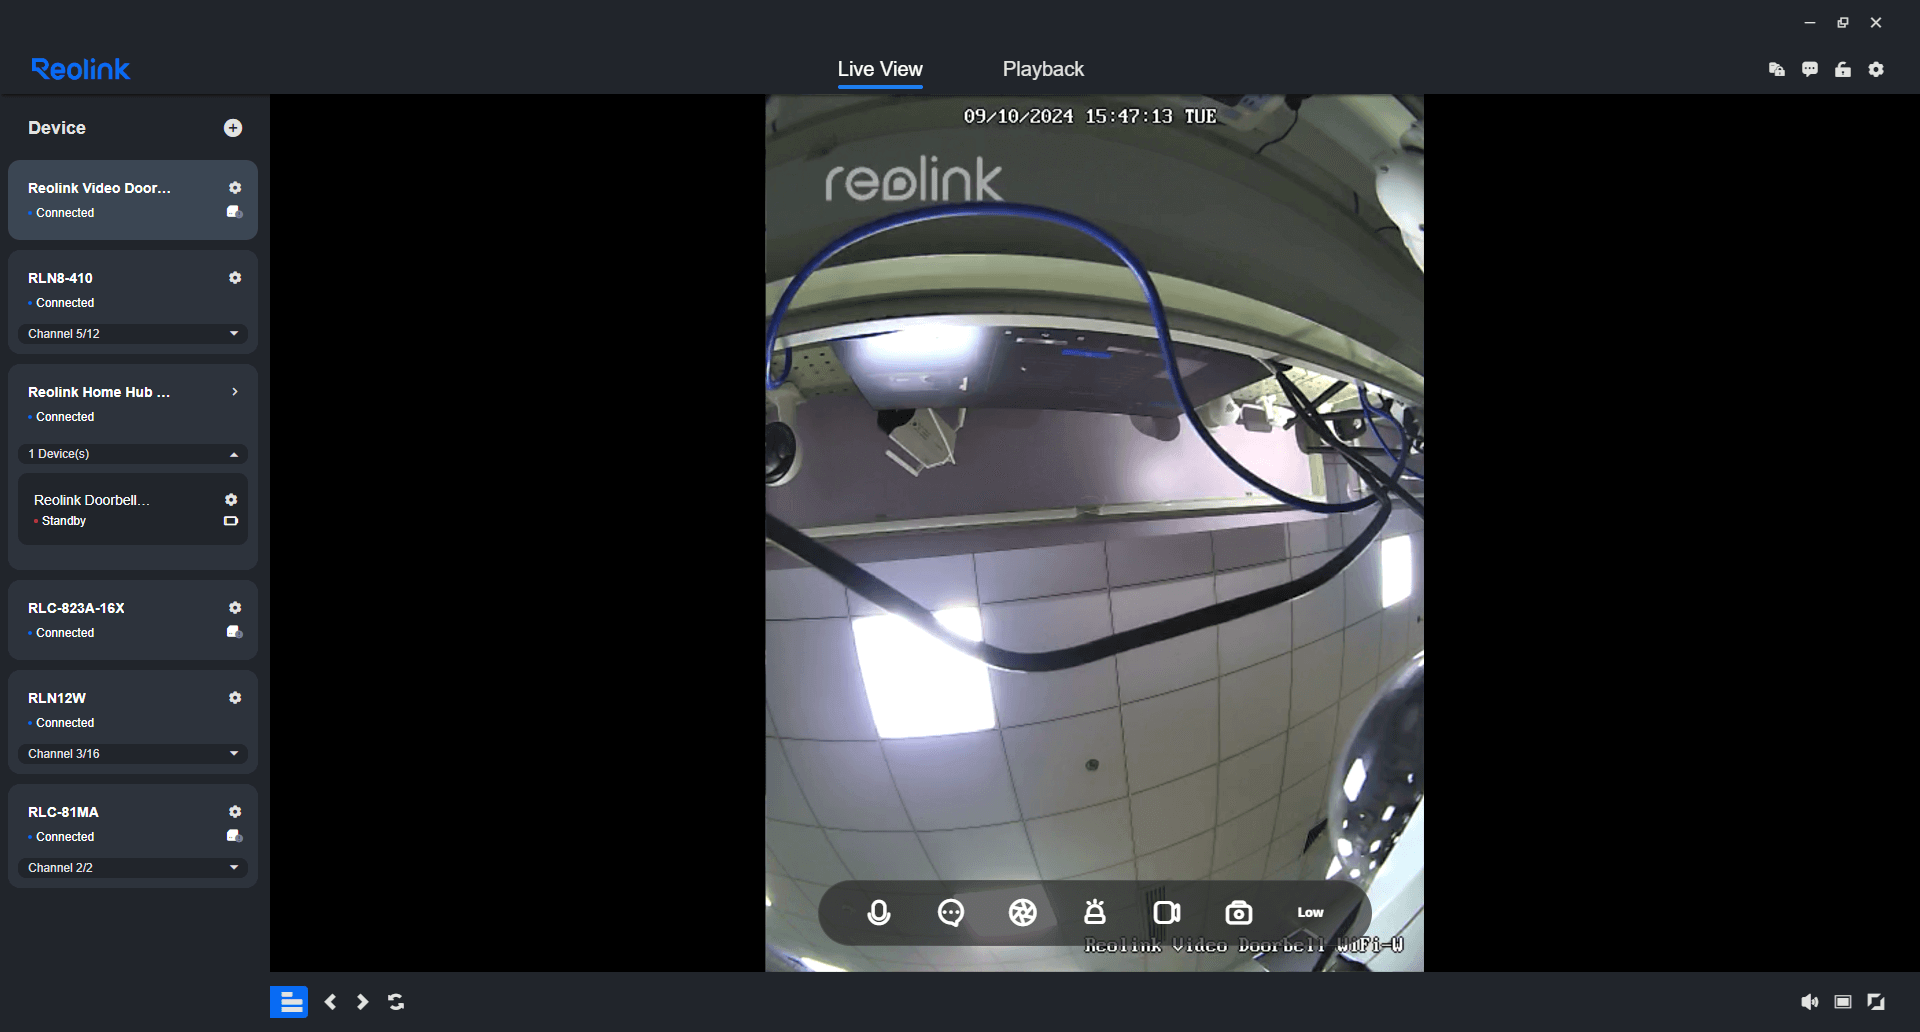Open RLN12W settings gear

point(235,698)
